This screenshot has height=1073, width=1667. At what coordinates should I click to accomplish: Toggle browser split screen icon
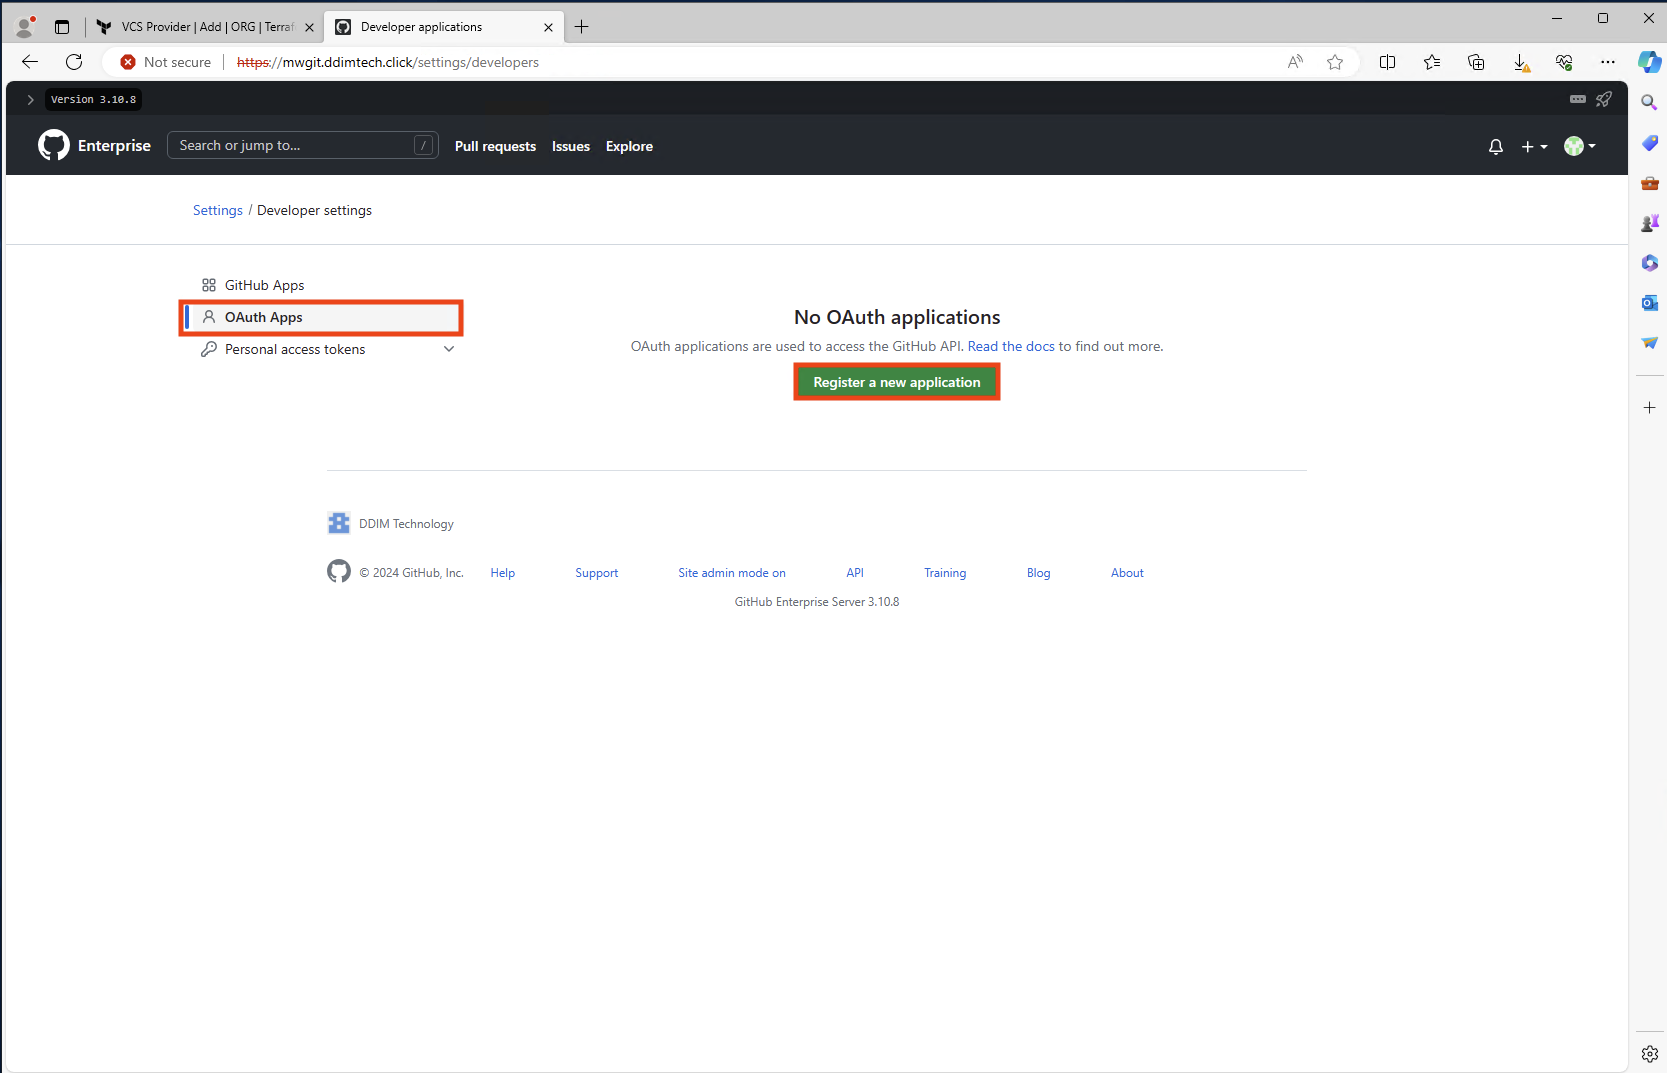[1388, 62]
